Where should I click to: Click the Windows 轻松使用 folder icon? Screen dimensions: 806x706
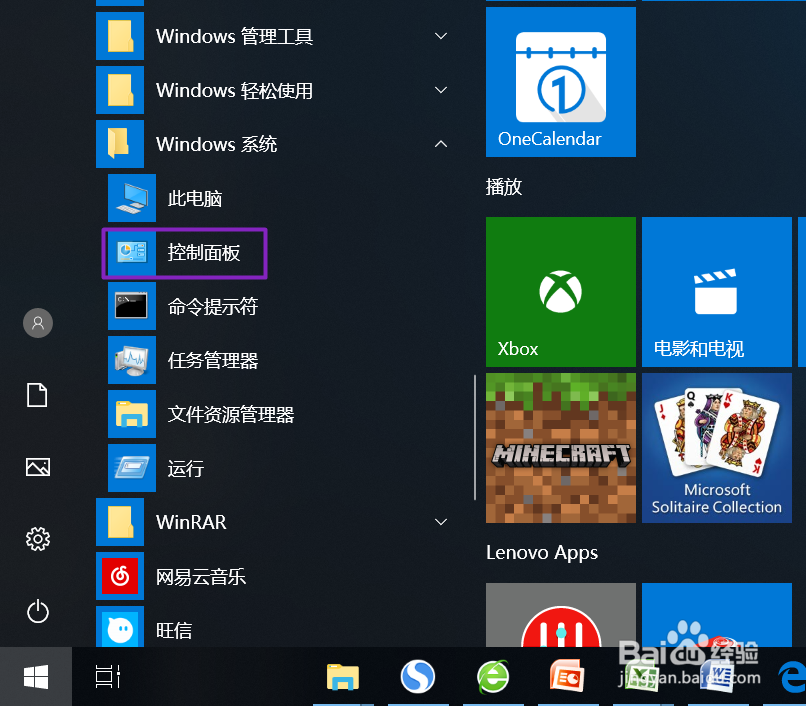coord(120,90)
